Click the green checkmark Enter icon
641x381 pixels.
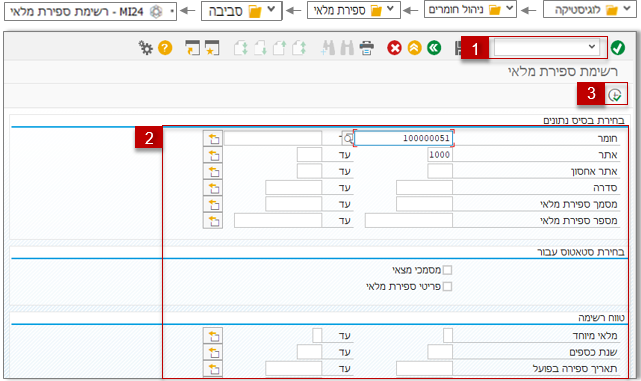point(617,48)
